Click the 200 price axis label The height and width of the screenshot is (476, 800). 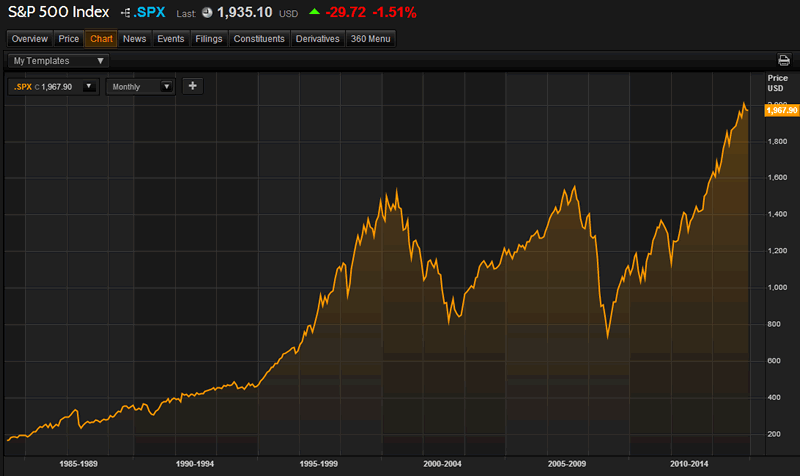[x=774, y=434]
